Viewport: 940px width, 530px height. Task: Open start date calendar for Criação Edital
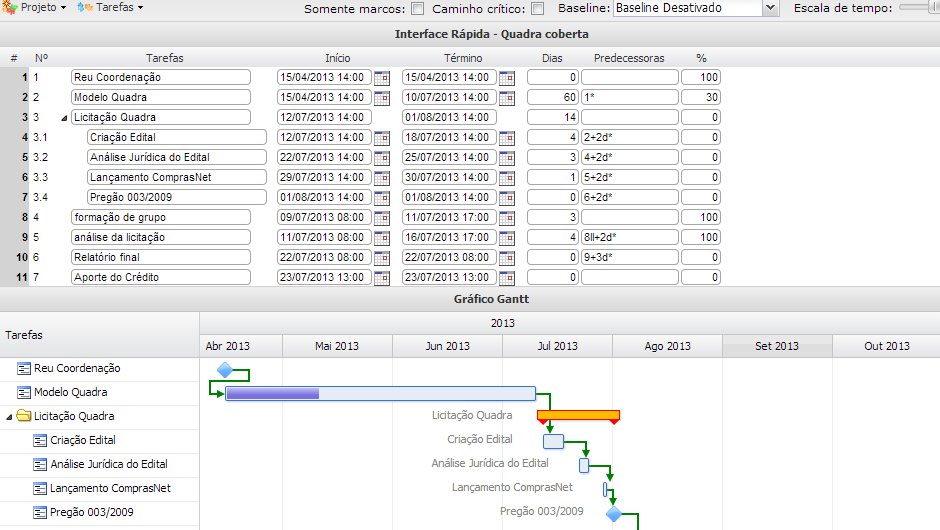pyautogui.click(x=382, y=137)
